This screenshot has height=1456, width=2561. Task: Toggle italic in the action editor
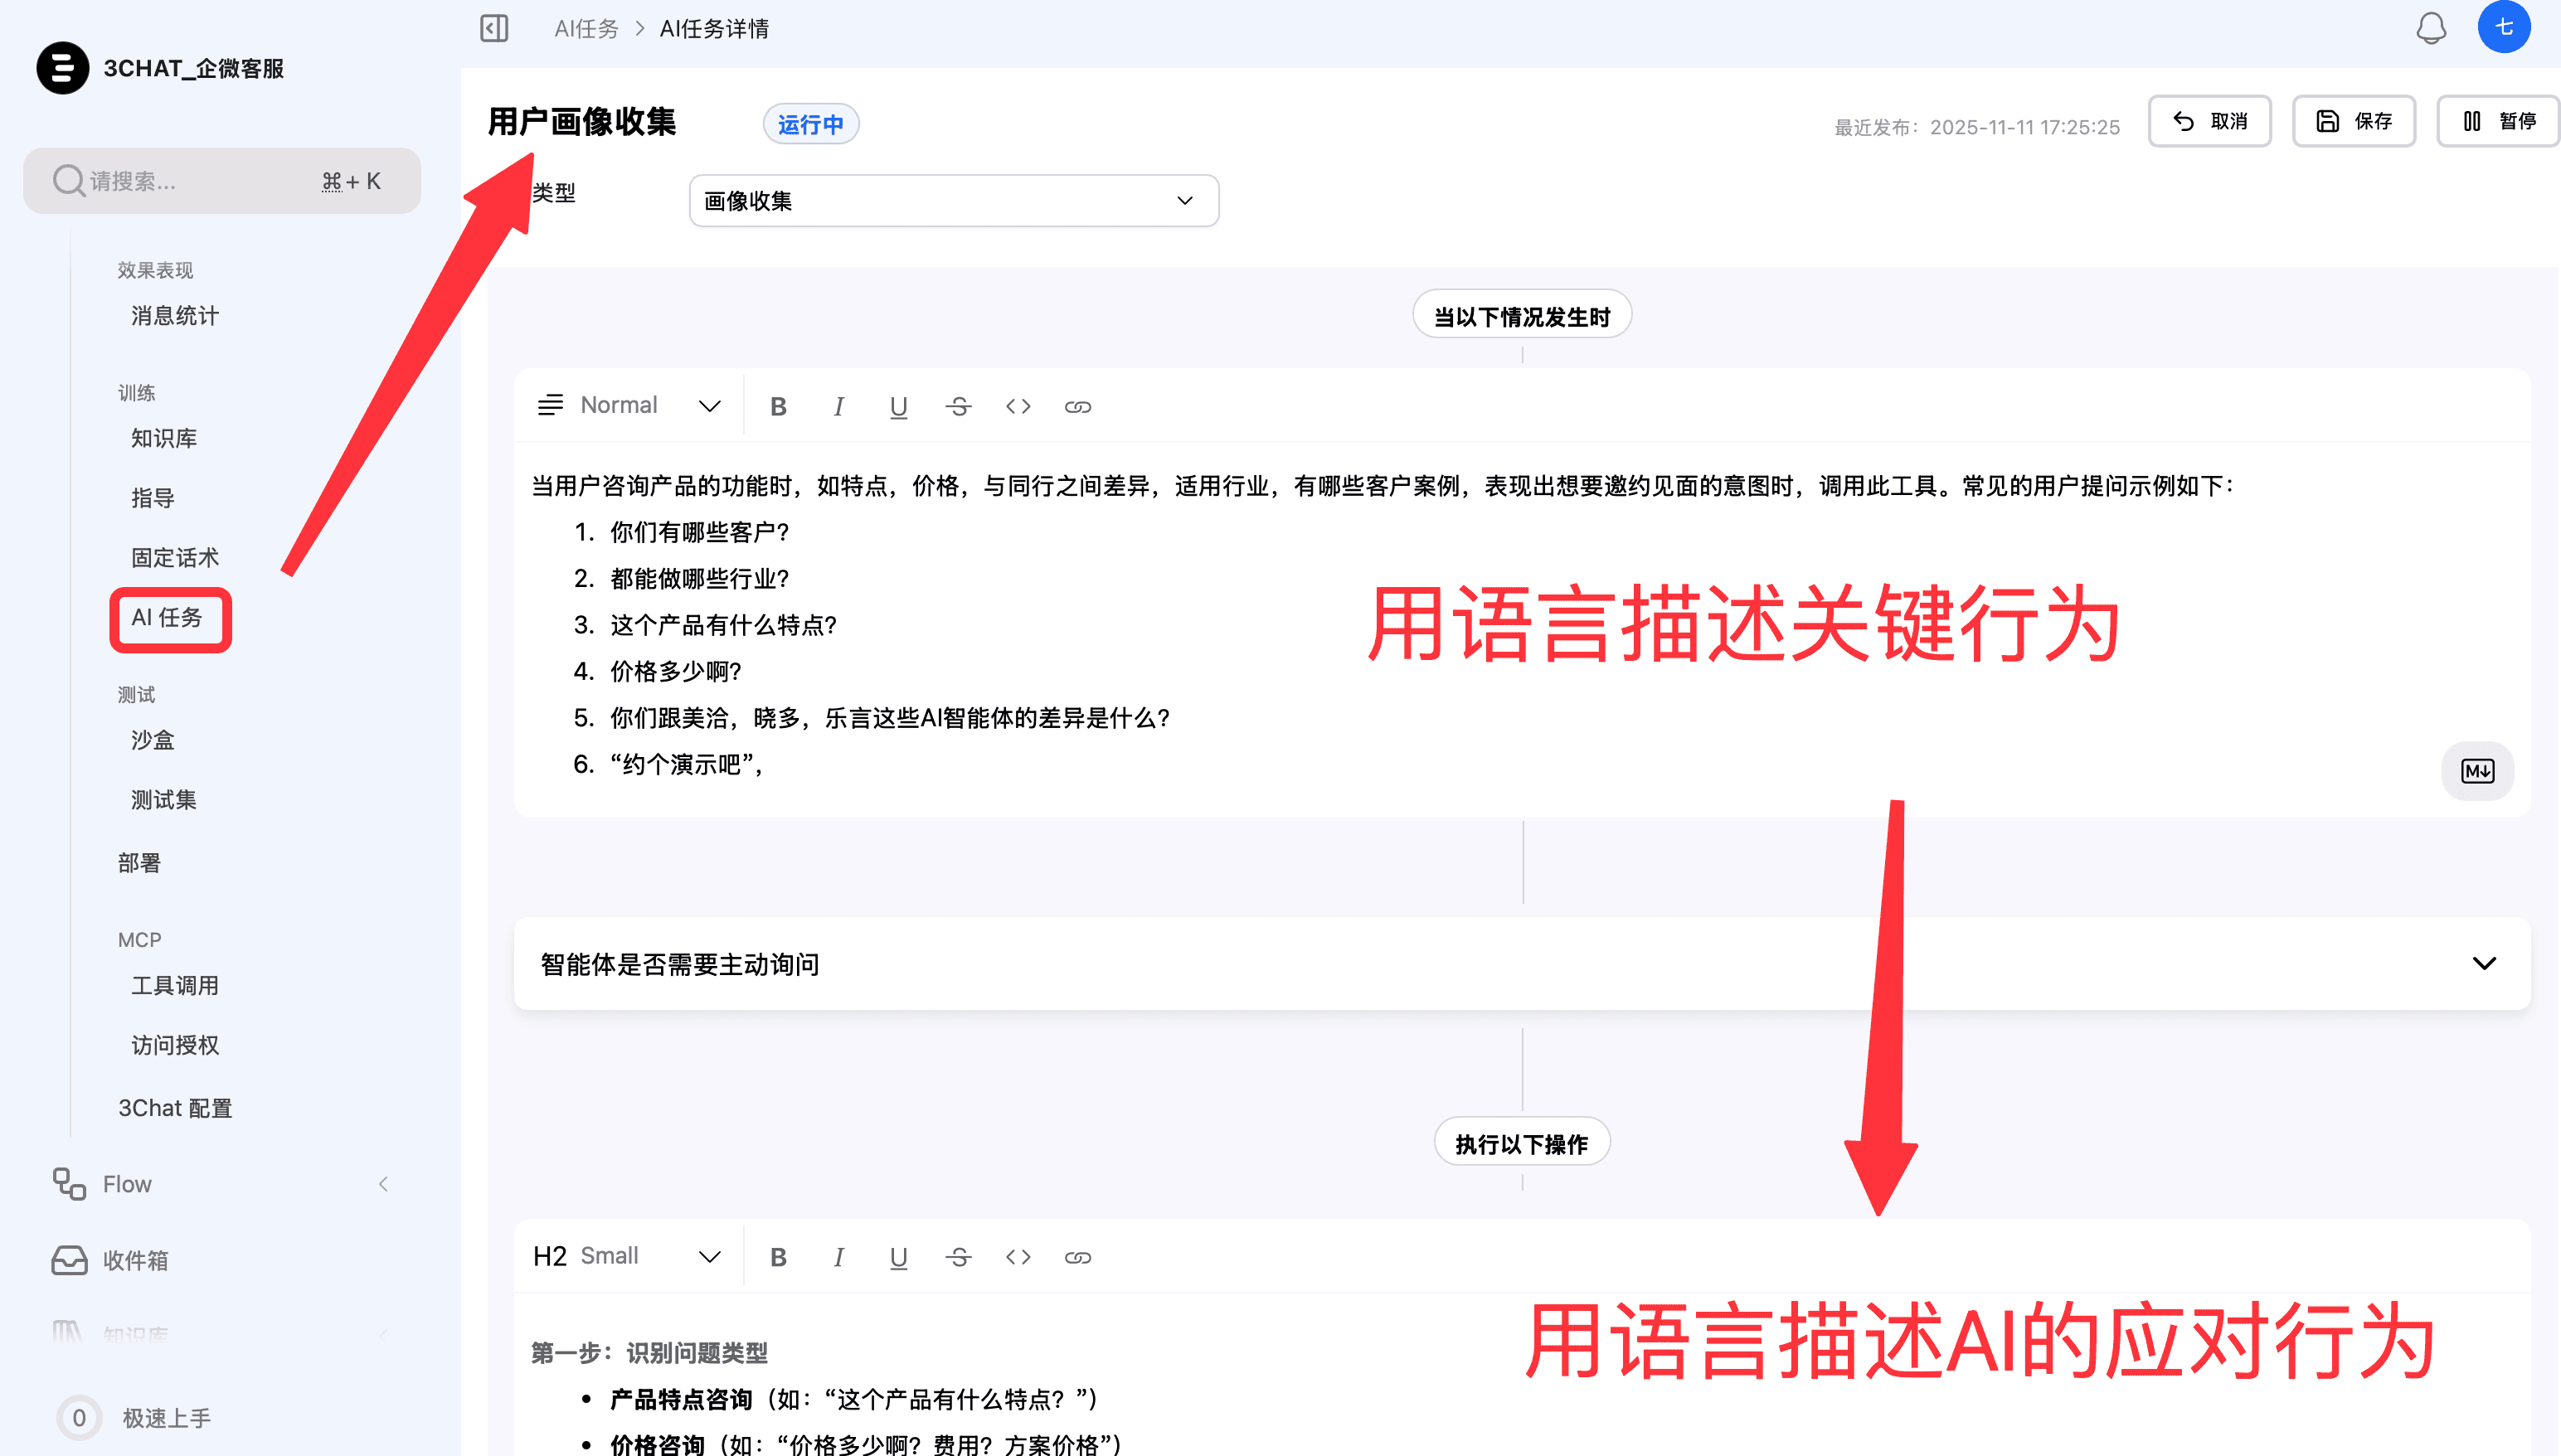pos(838,1257)
